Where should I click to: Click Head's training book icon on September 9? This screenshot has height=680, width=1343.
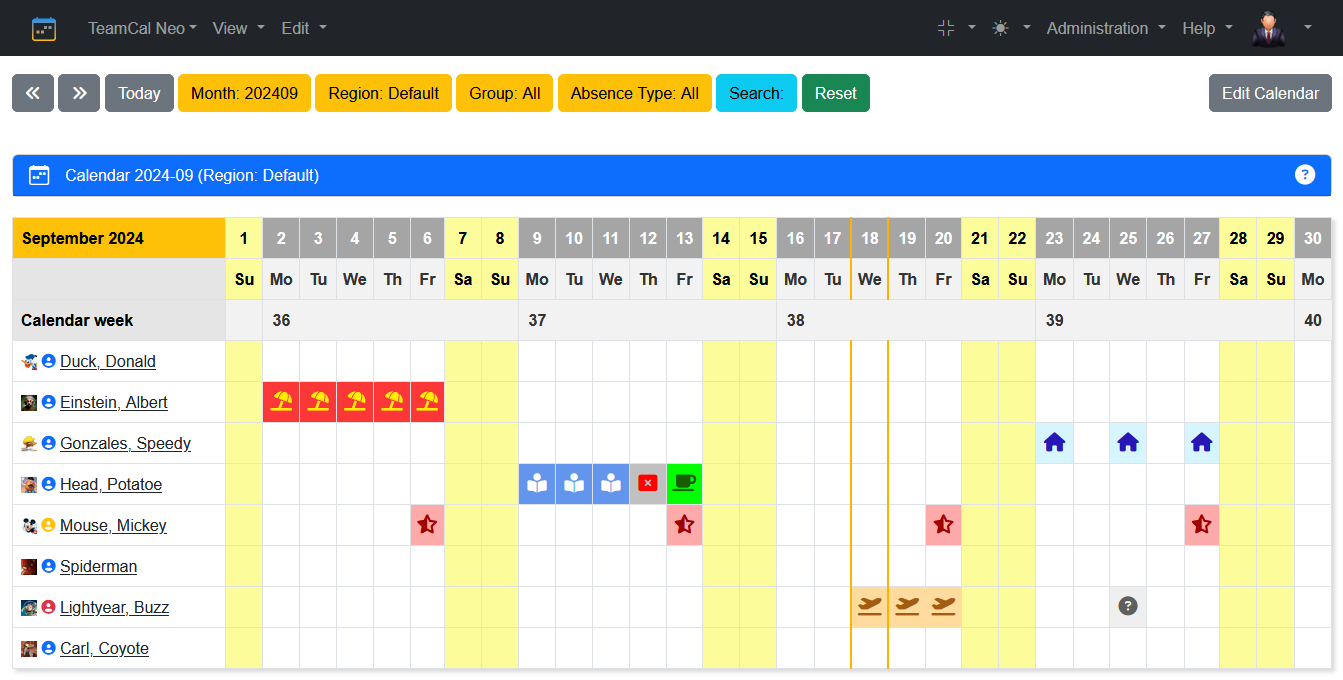click(537, 484)
